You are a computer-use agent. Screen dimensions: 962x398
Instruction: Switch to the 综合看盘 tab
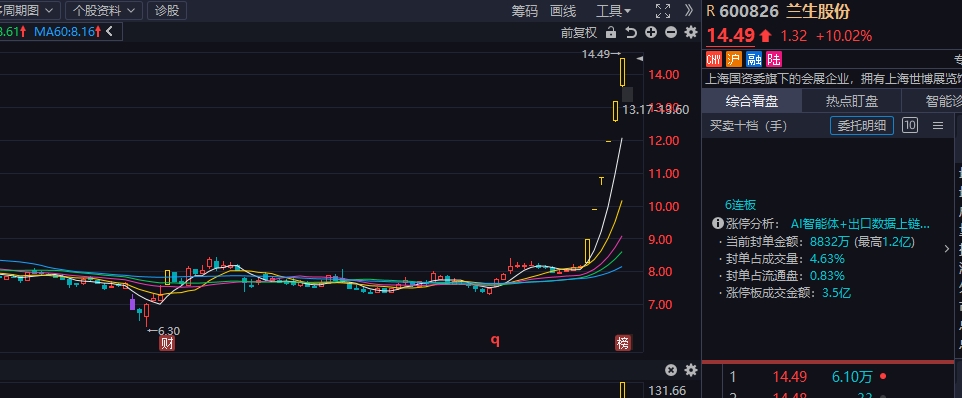click(752, 101)
